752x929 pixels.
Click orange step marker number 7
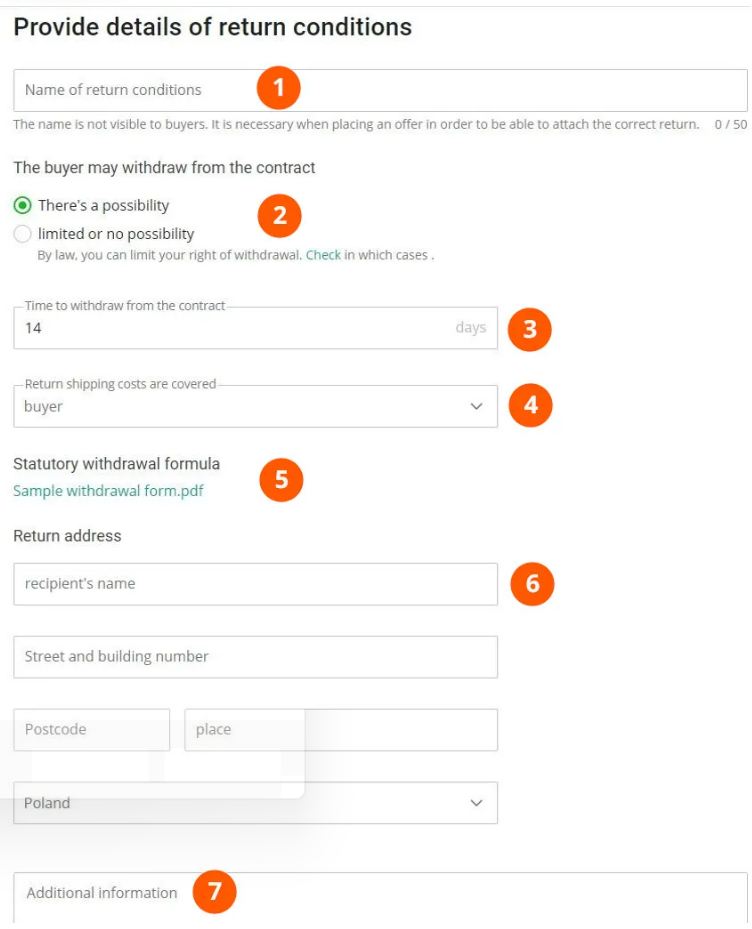(x=214, y=892)
